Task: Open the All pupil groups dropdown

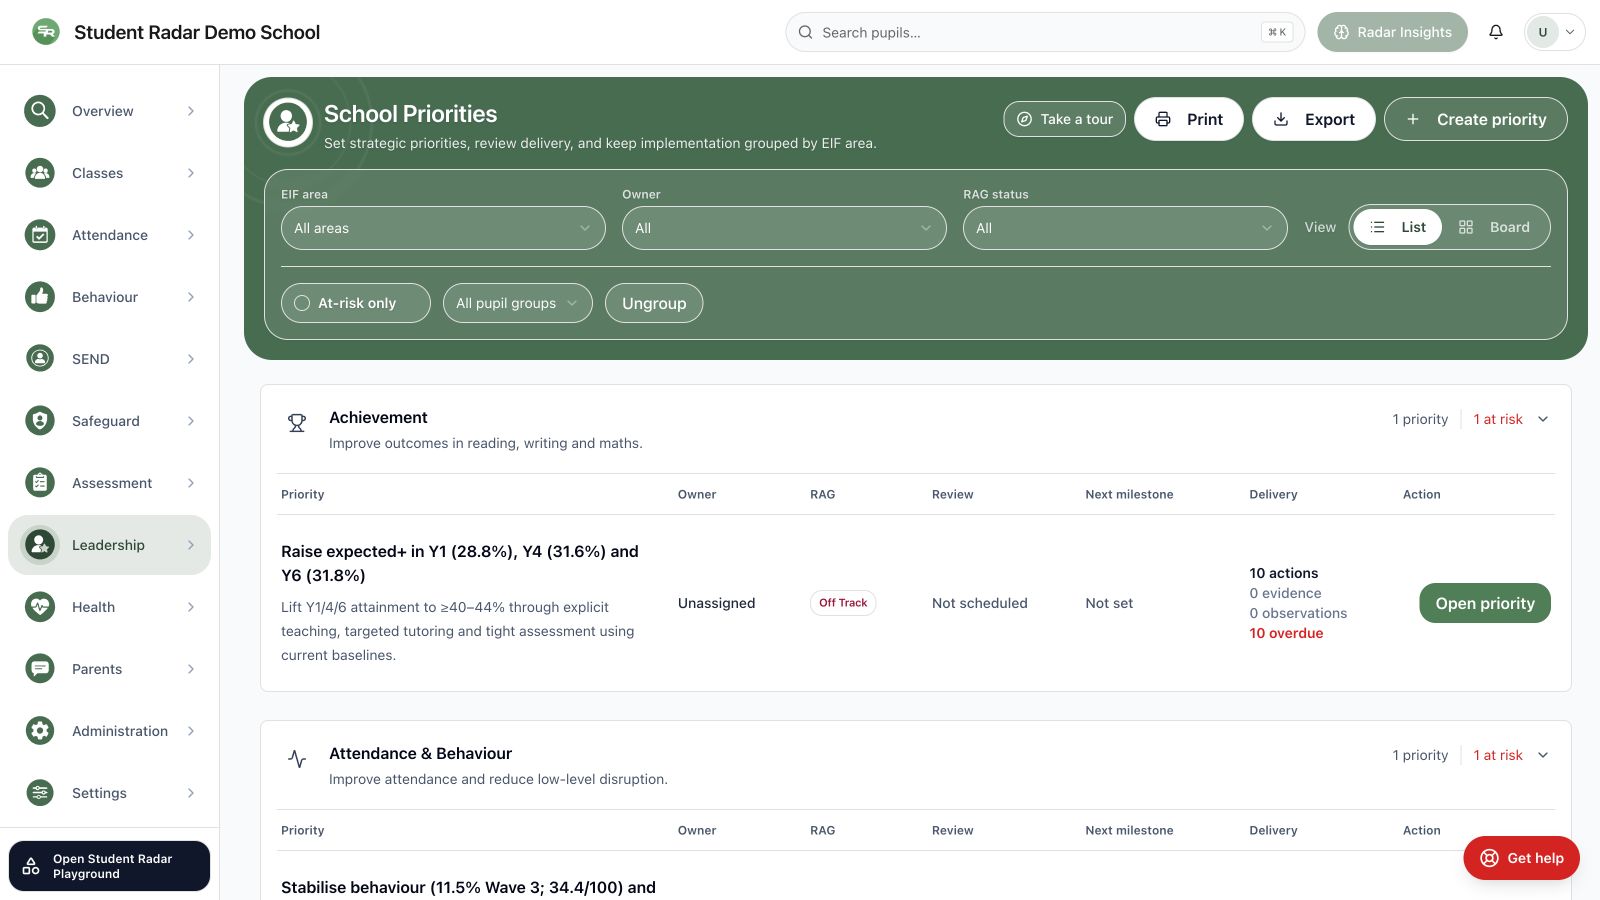Action: tap(518, 303)
